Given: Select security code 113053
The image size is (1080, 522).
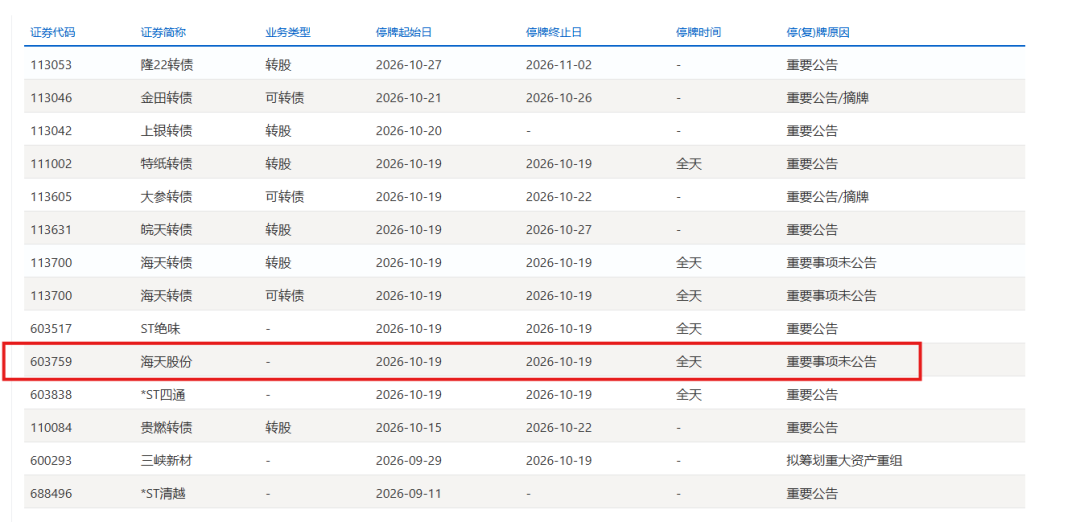Looking at the screenshot, I should point(51,65).
